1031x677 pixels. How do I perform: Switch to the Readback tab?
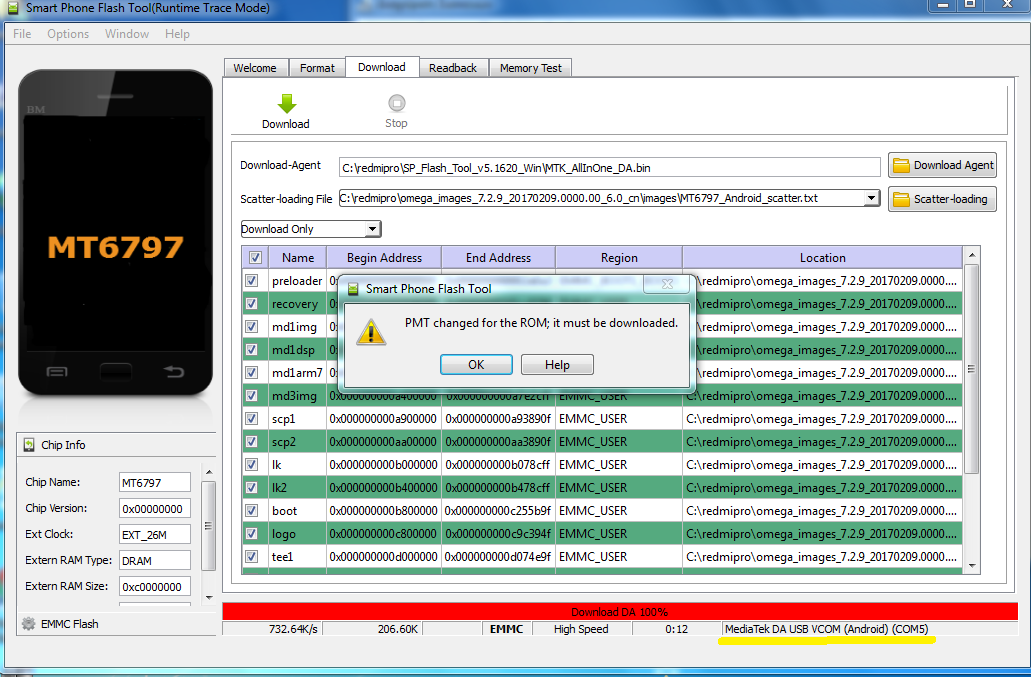click(453, 68)
